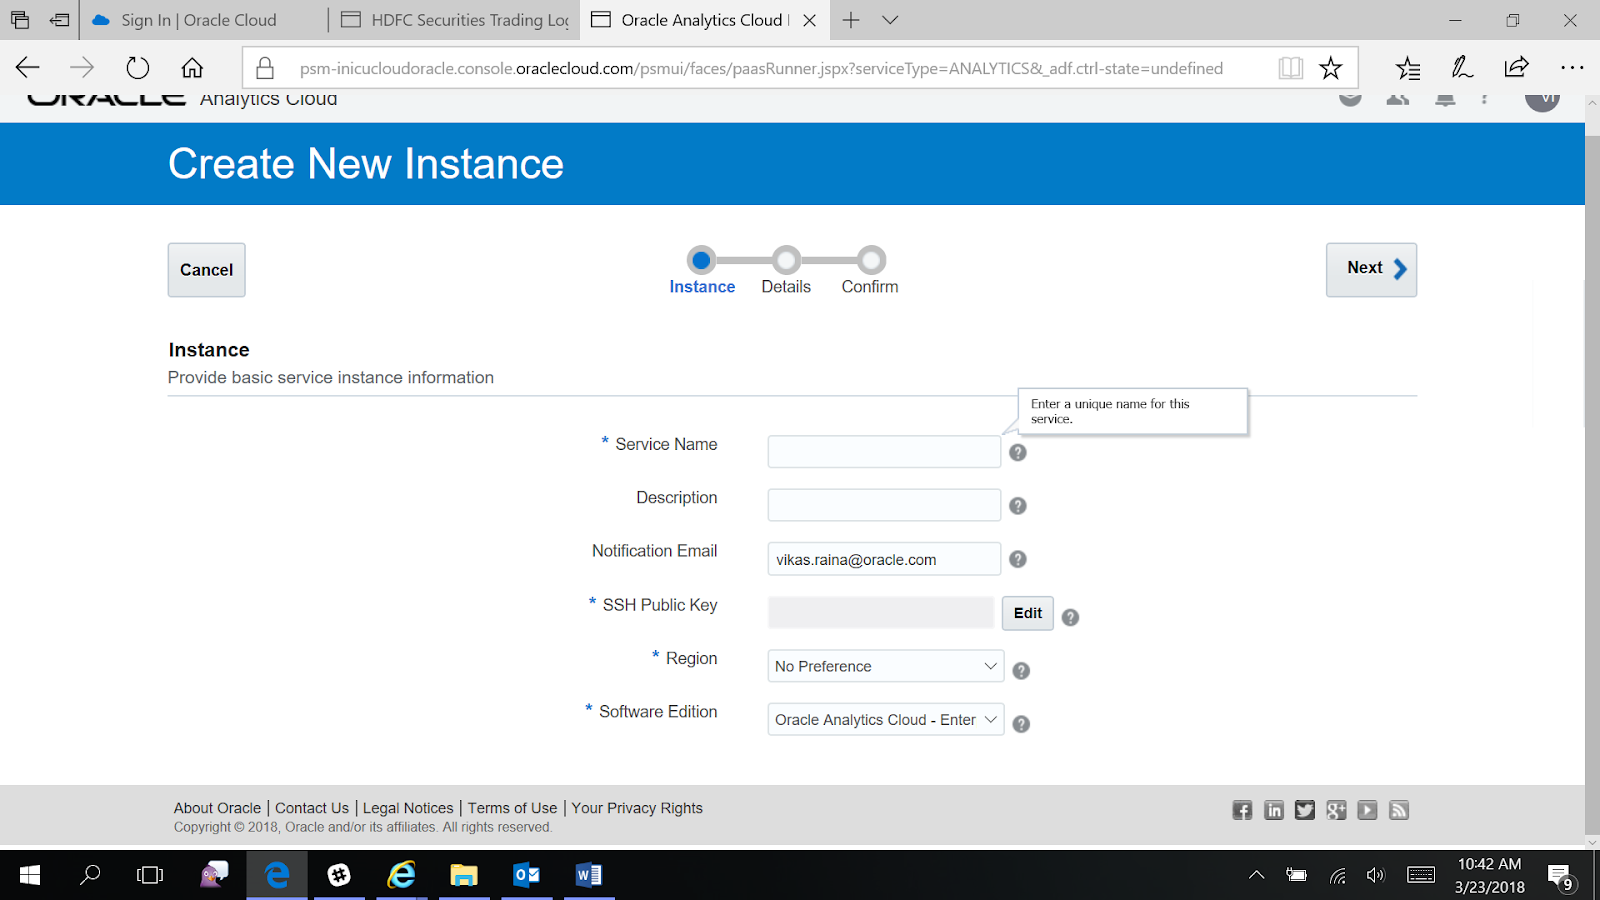
Task: Go to the Confirm wizard step
Action: (x=870, y=272)
